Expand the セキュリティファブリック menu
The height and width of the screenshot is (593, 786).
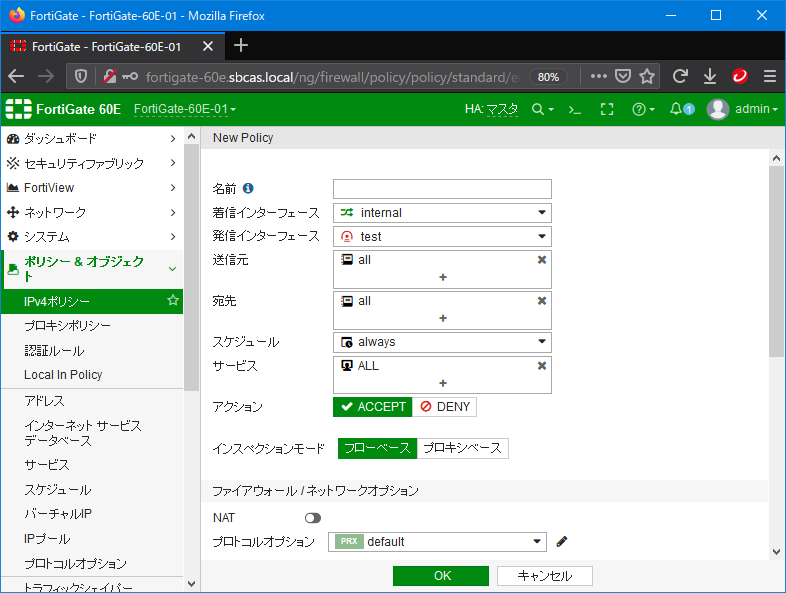92,163
